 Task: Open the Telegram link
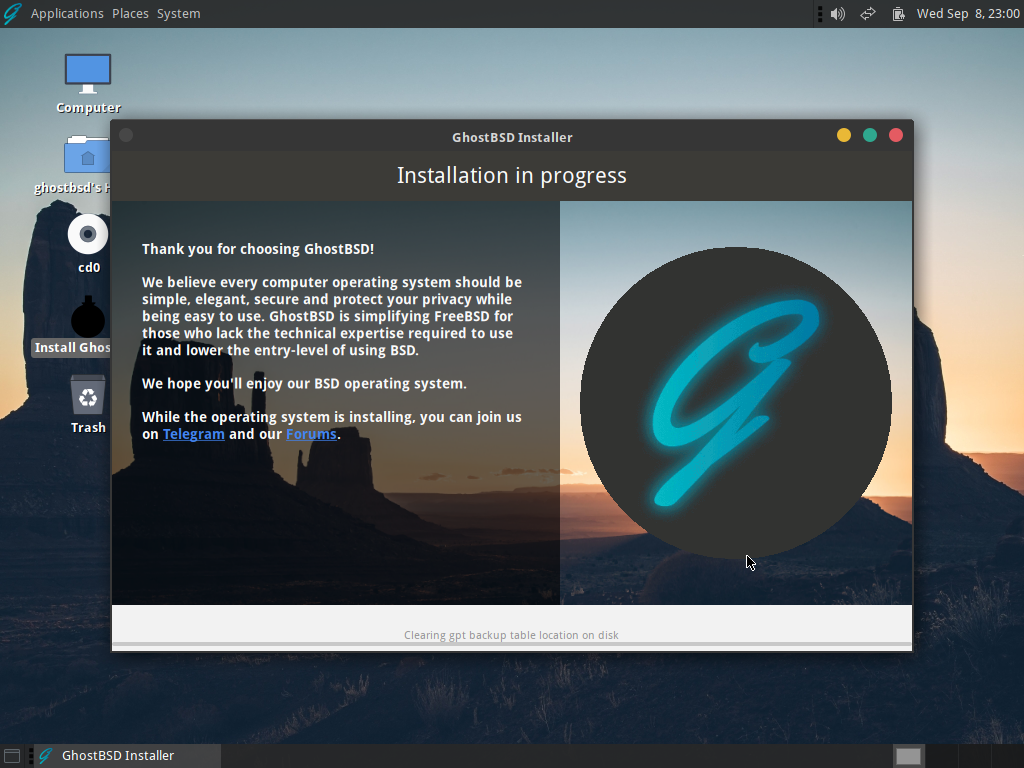193,434
